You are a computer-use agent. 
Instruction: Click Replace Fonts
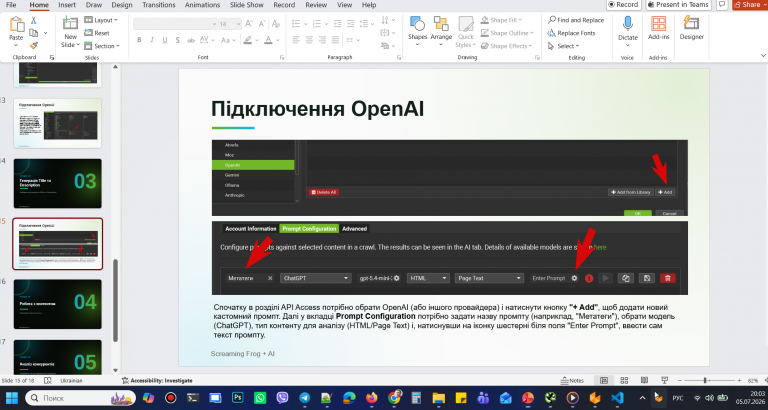click(572, 33)
